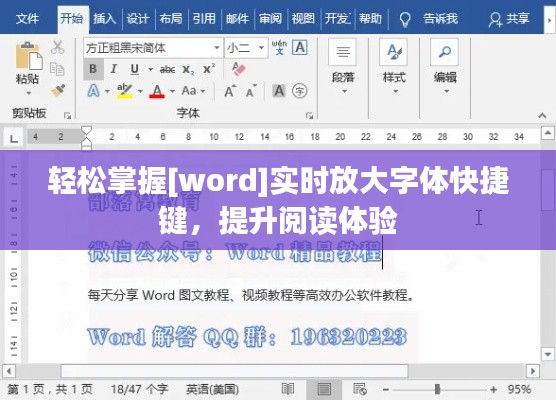Viewport: 556px width, 400px height.
Task: Click the zoom slider handle in status bar
Action: [x=438, y=389]
